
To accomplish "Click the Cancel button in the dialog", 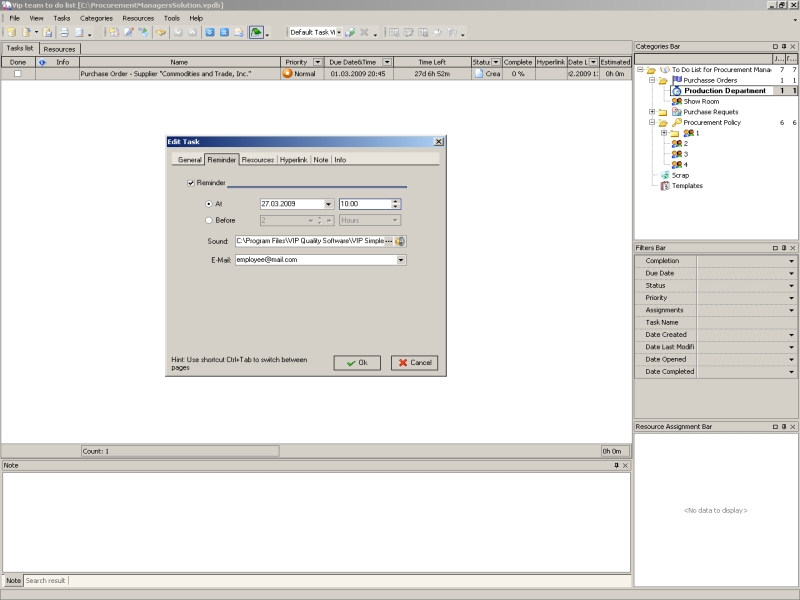I will (414, 363).
